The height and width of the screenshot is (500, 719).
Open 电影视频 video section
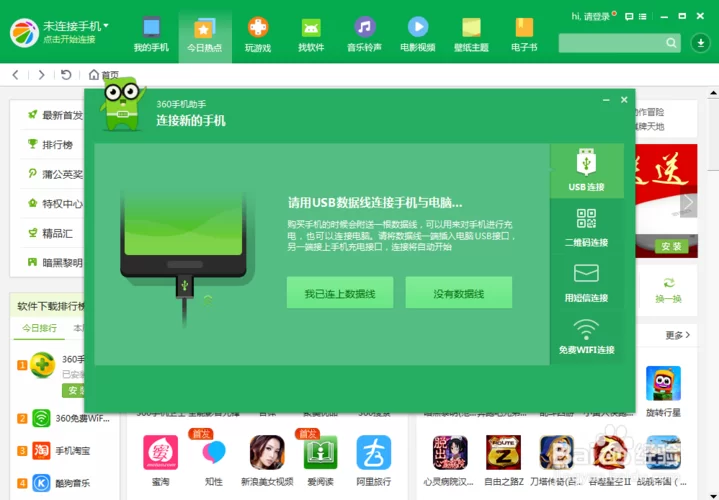click(417, 35)
